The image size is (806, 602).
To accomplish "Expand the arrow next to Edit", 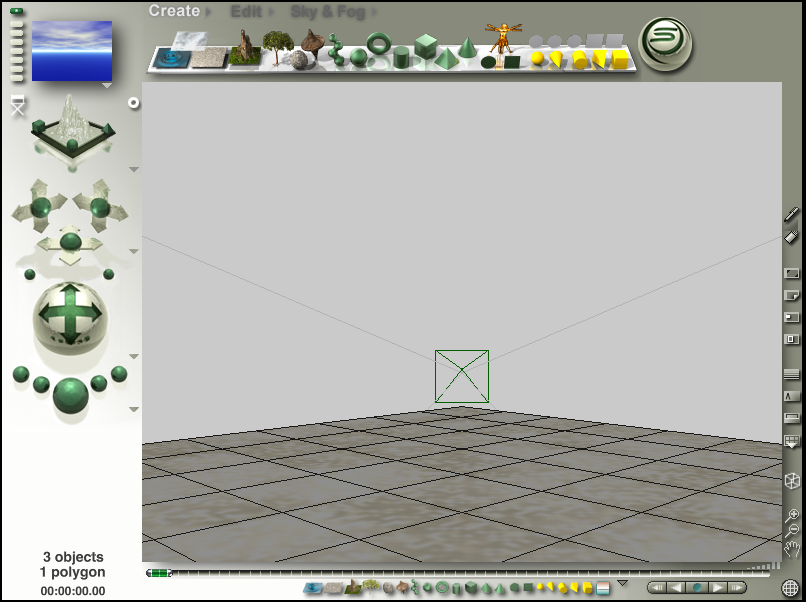I will click(270, 12).
